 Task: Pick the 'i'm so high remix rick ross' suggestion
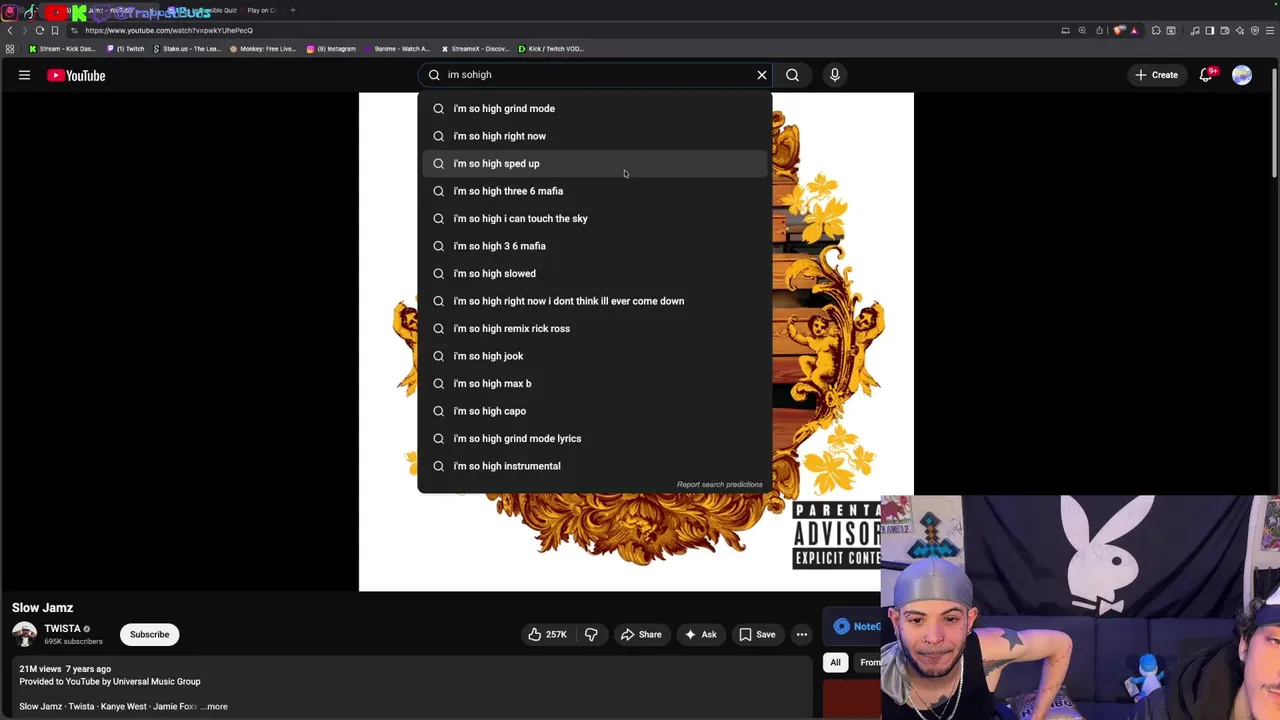[595, 328]
